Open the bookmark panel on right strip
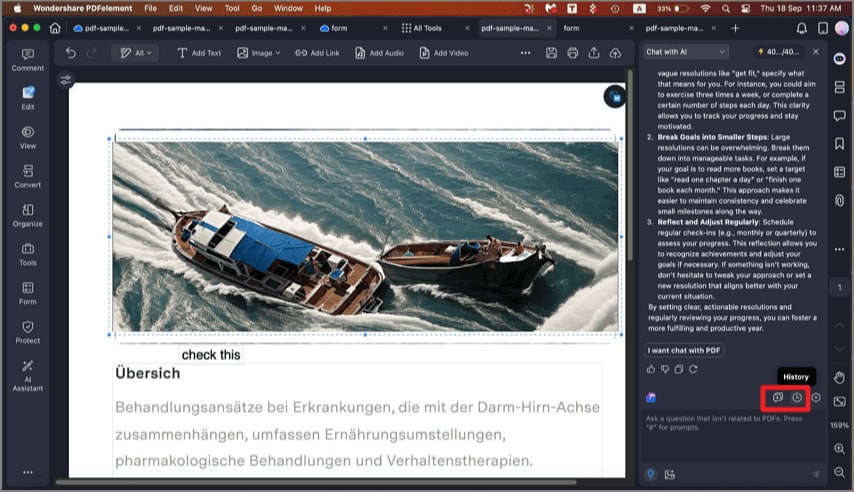 (x=839, y=143)
